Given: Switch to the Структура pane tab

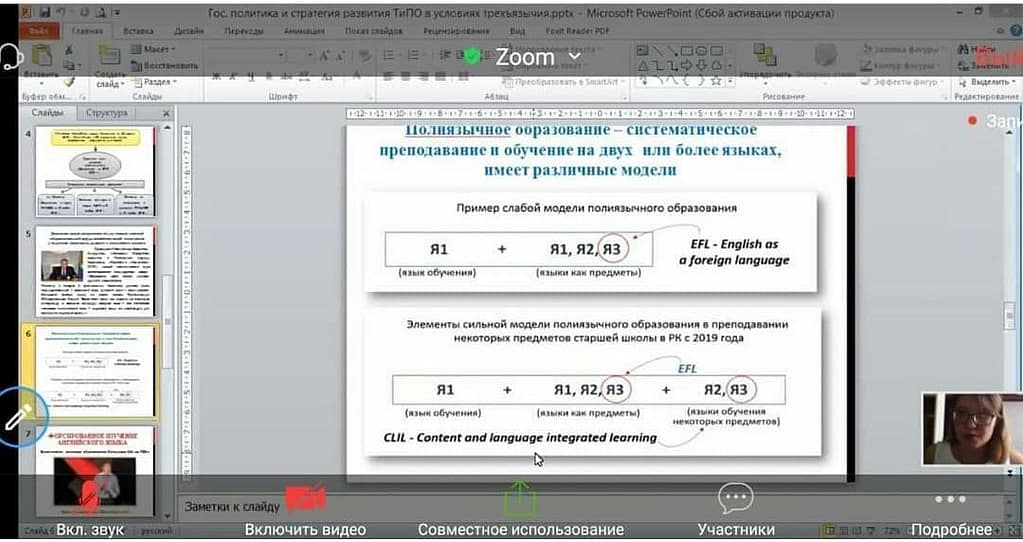Looking at the screenshot, I should pos(106,113).
